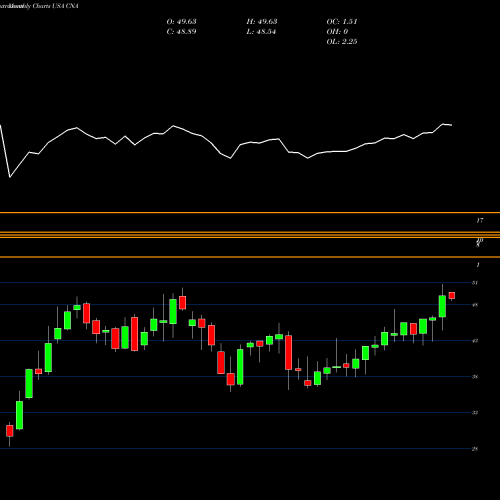Click the "1" axis label below orange lines
The width and height of the screenshot is (500, 500).
click(x=478, y=265)
